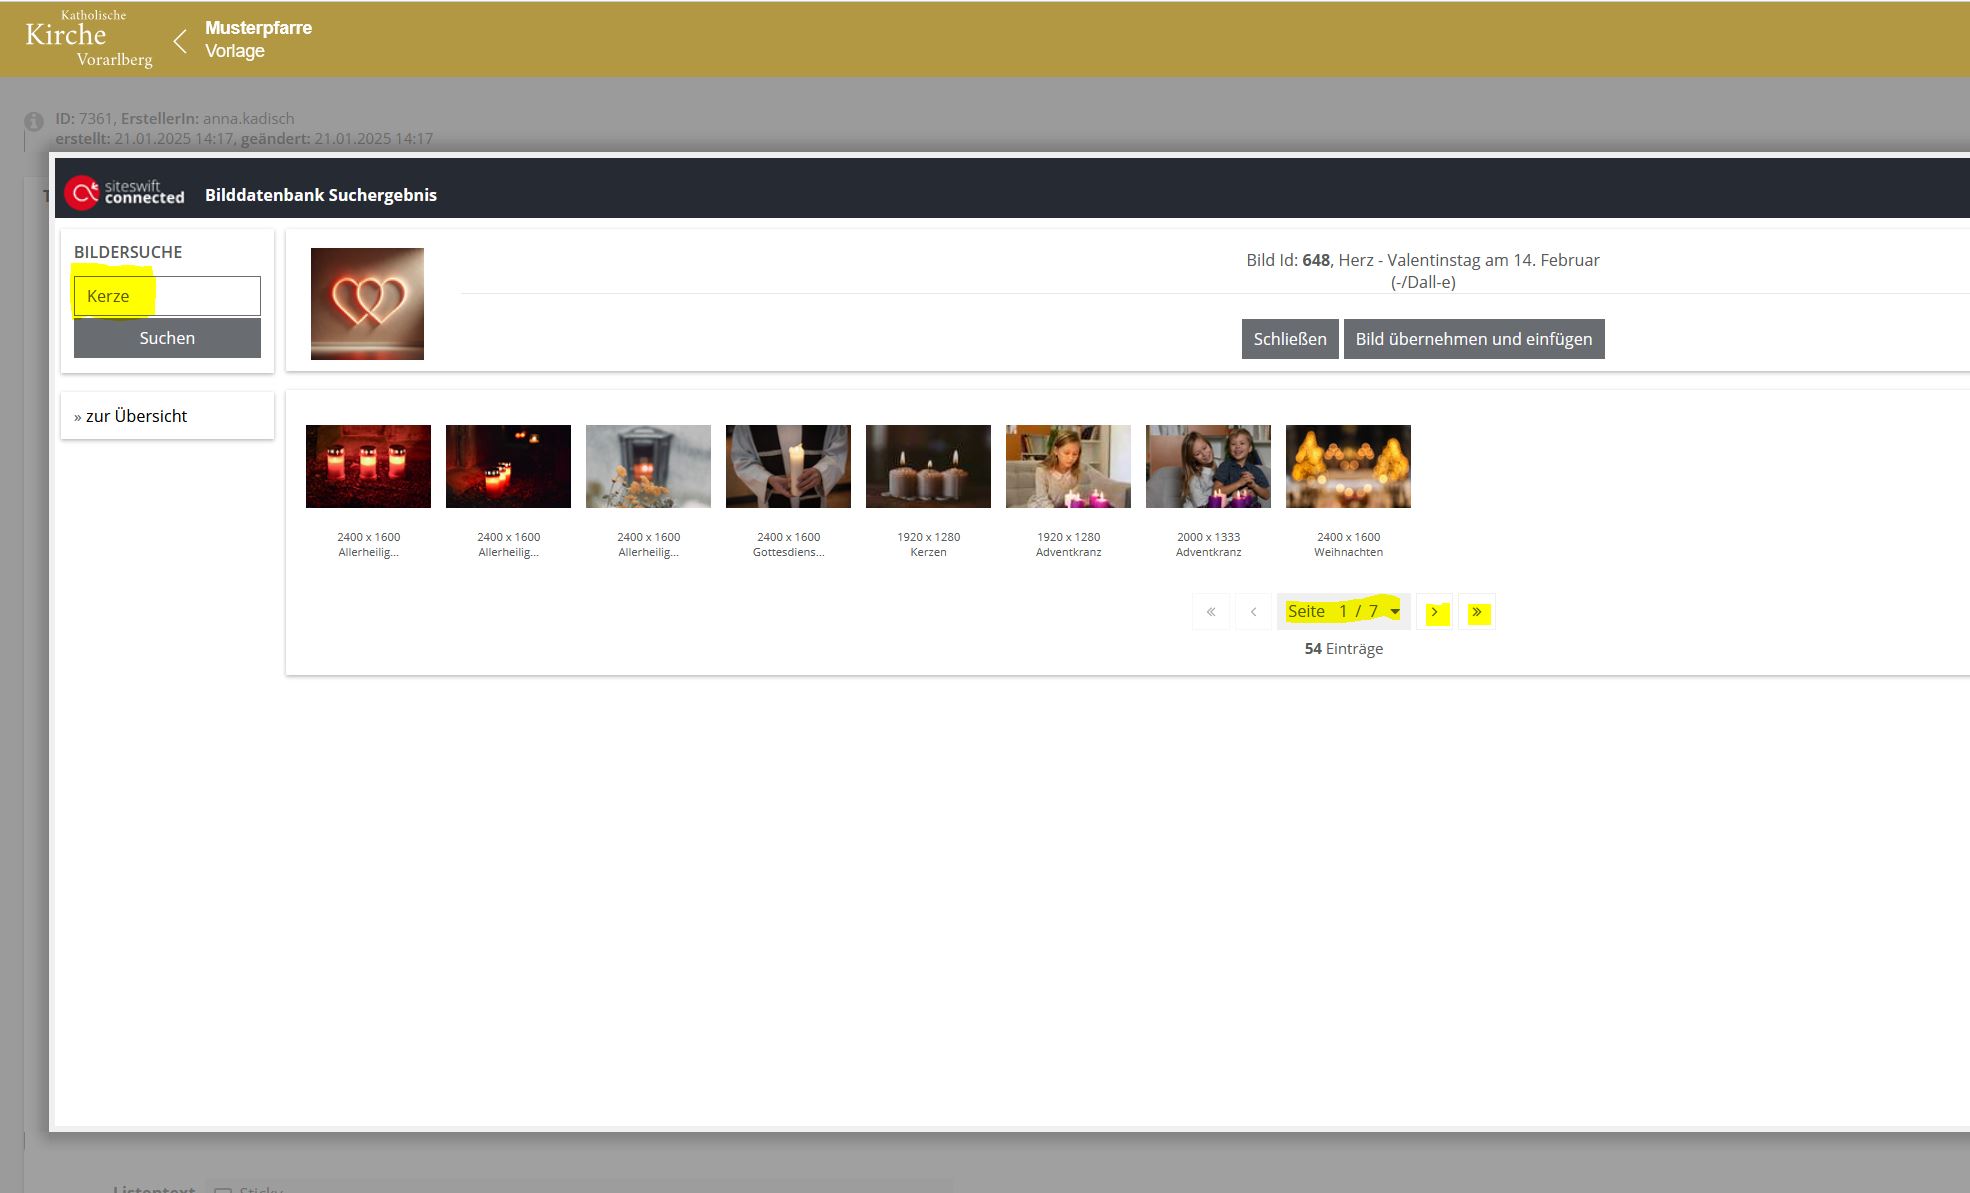Click Katholische Kirche Vorarlberg logo

(x=89, y=39)
